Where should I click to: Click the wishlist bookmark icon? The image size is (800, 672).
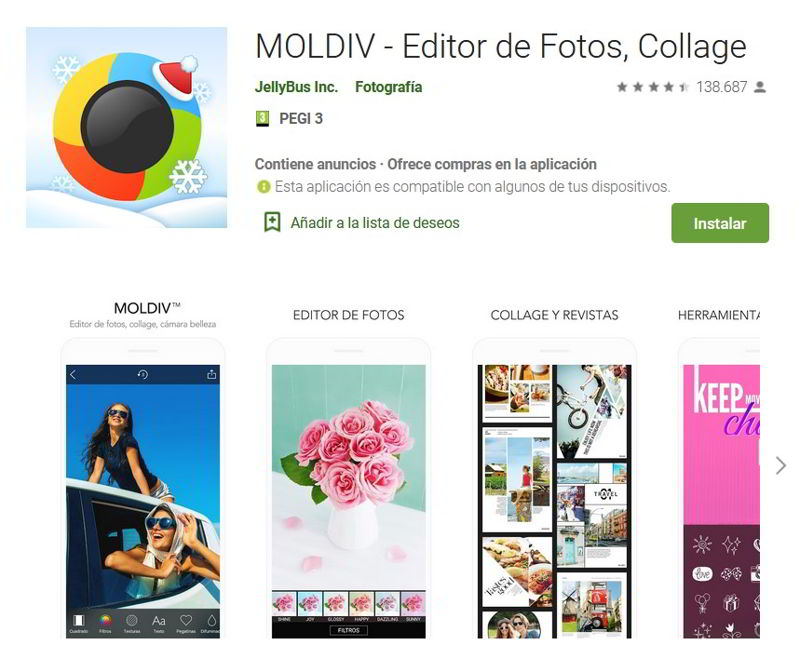[272, 222]
